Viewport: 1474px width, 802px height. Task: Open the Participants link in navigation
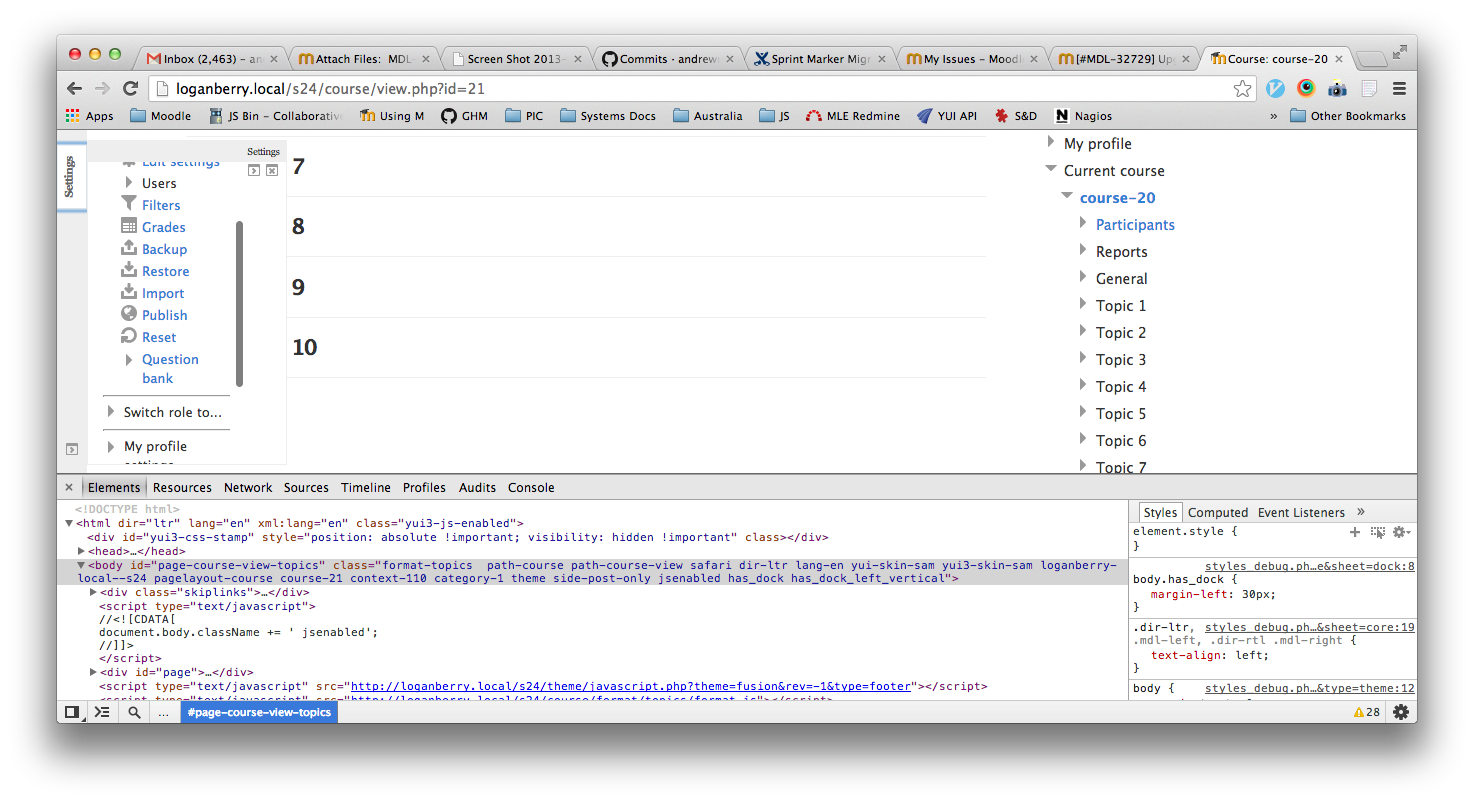[x=1135, y=225]
